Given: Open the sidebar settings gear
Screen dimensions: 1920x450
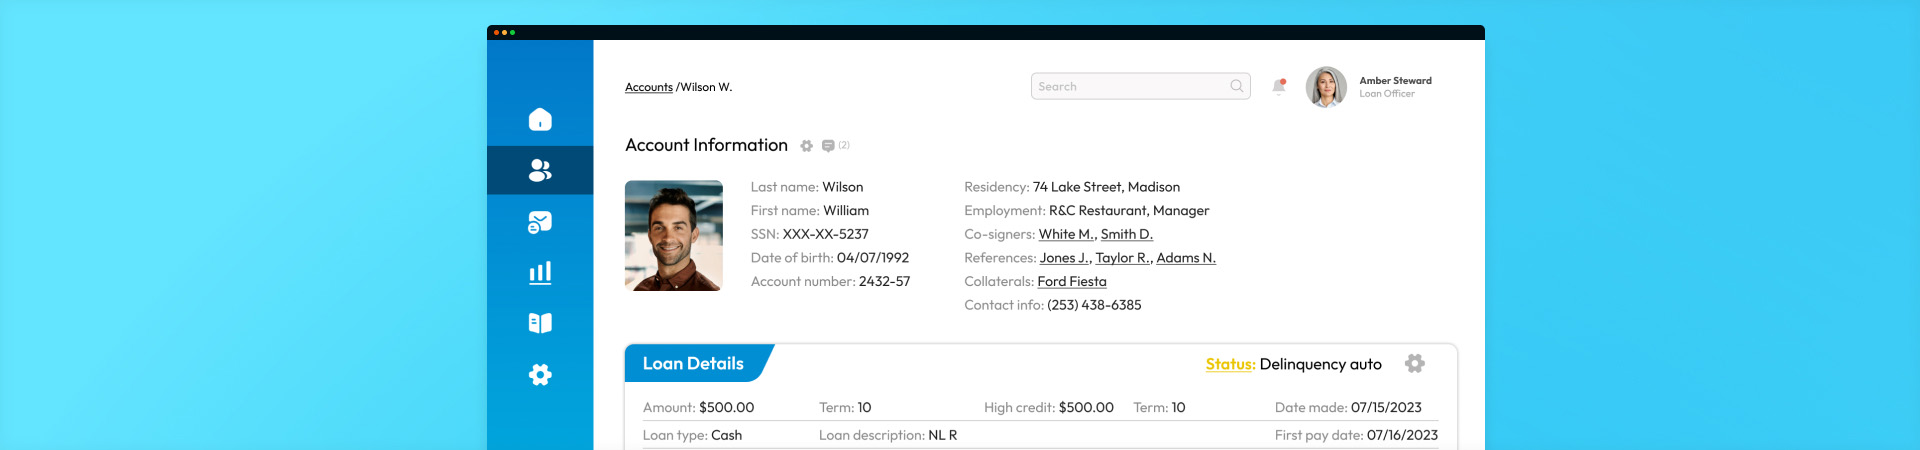Looking at the screenshot, I should pyautogui.click(x=540, y=375).
